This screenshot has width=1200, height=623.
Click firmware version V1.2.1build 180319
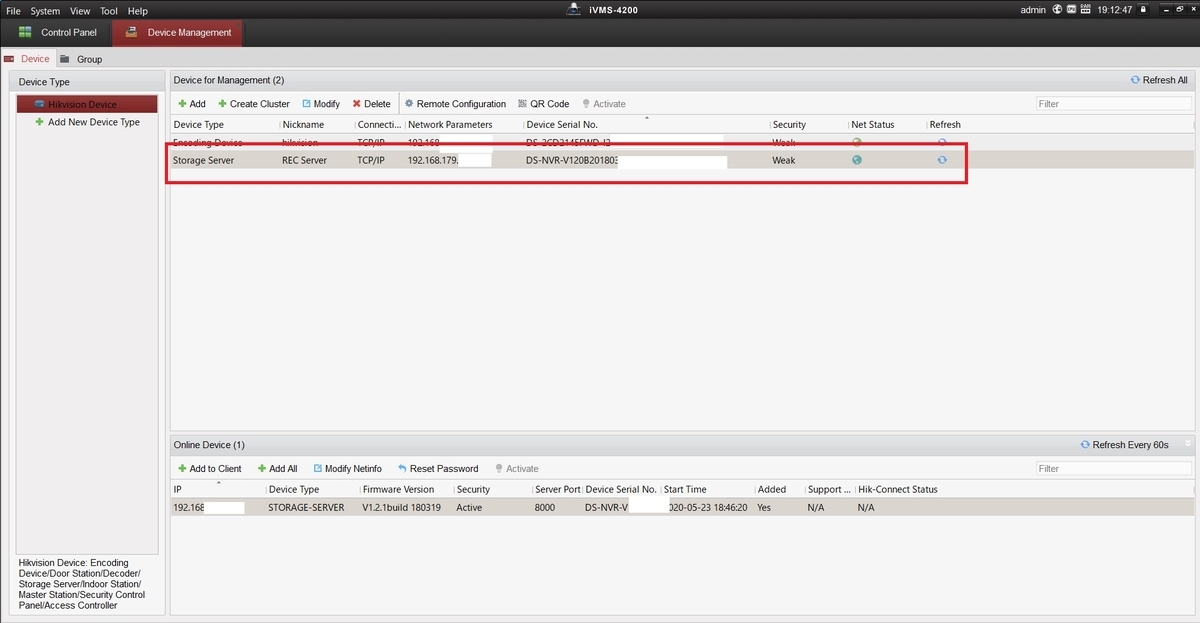coord(401,508)
